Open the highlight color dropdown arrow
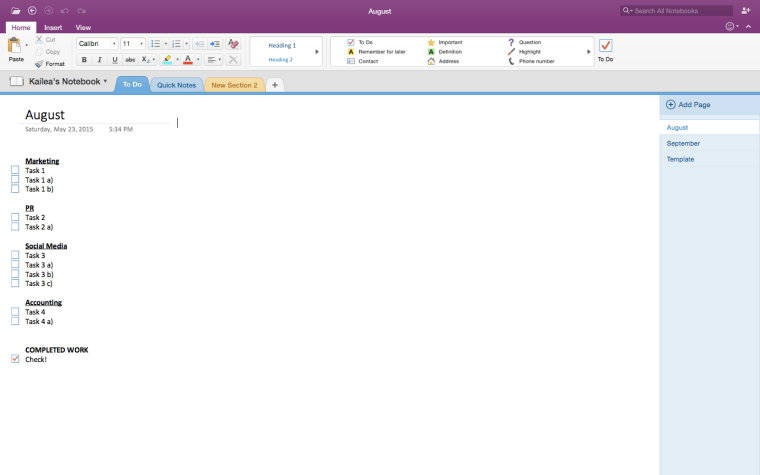760x475 pixels. pyautogui.click(x=177, y=60)
